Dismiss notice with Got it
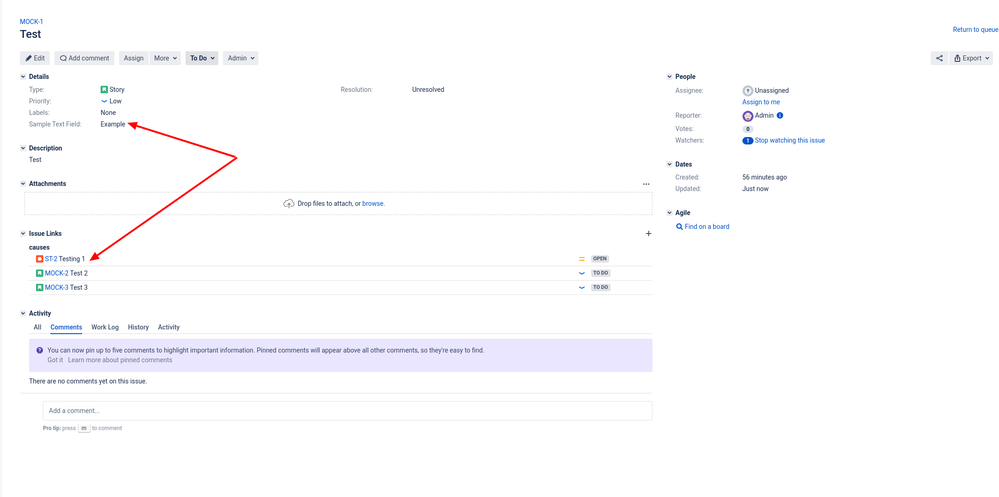Image resolution: width=999 pixels, height=497 pixels. (55, 360)
